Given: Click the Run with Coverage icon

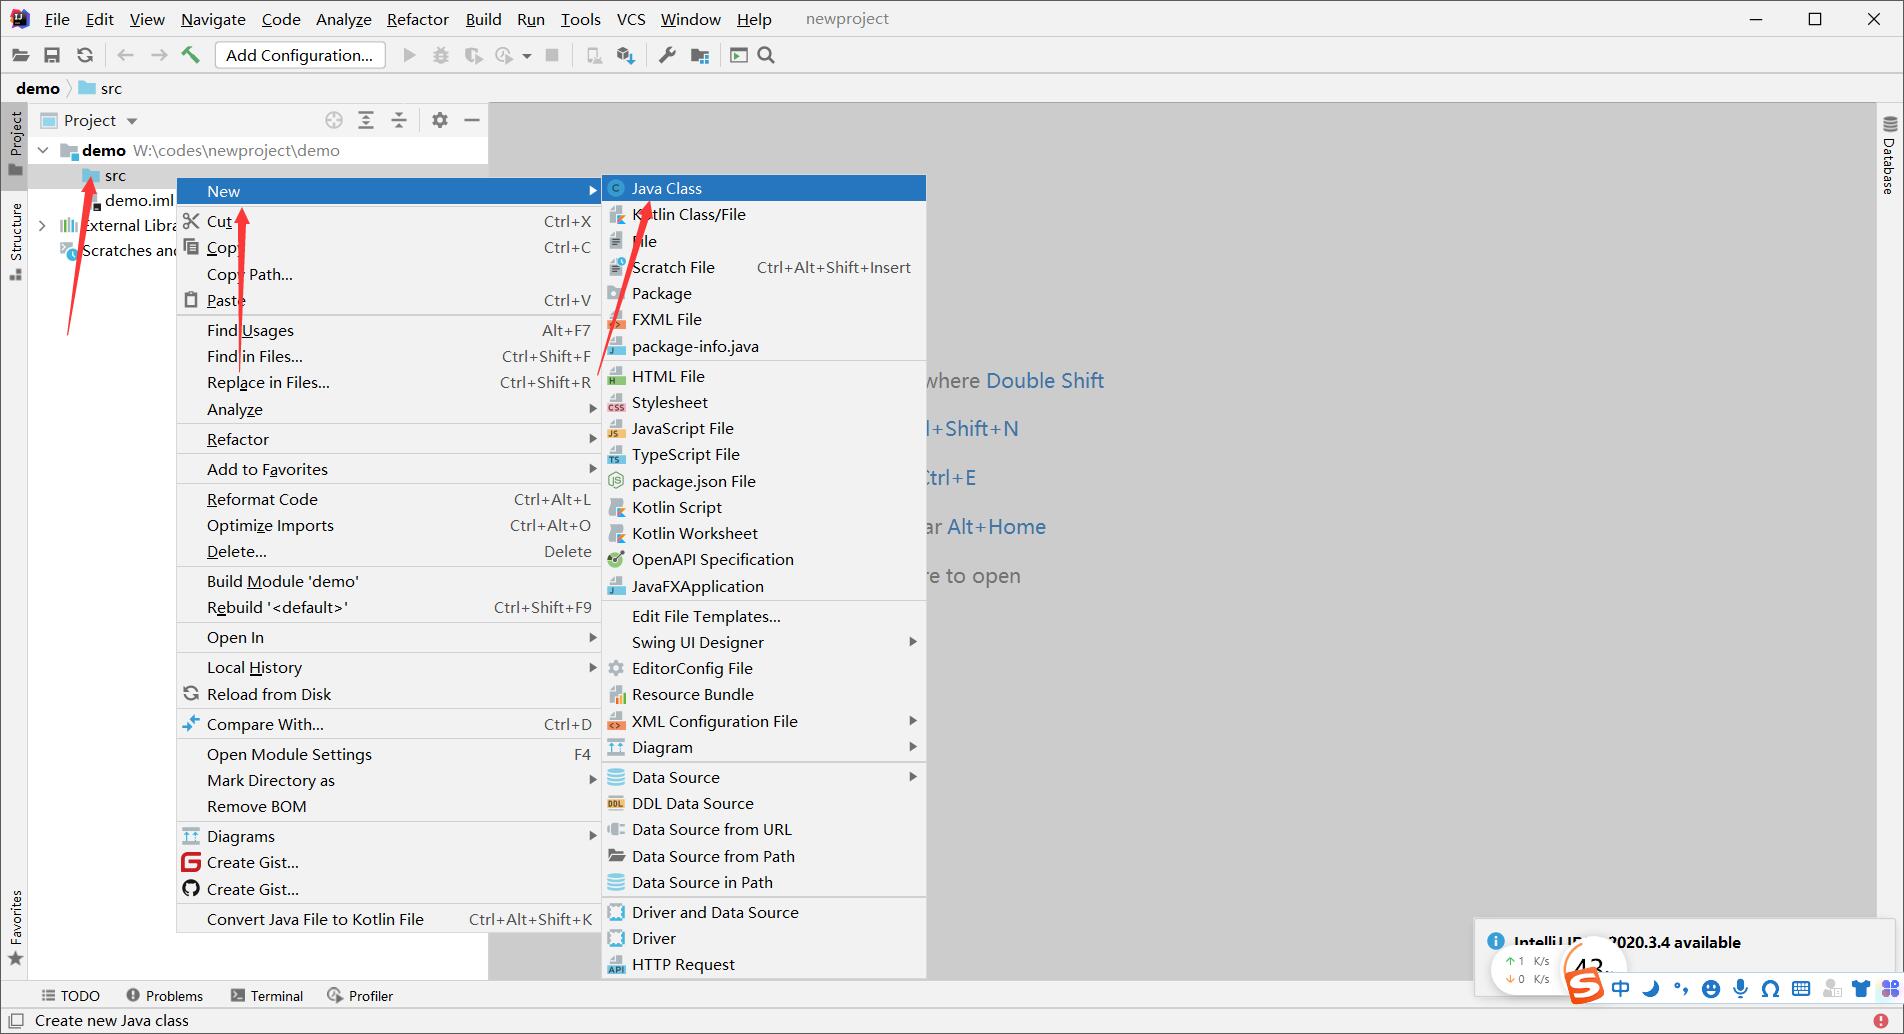Looking at the screenshot, I should (x=474, y=56).
